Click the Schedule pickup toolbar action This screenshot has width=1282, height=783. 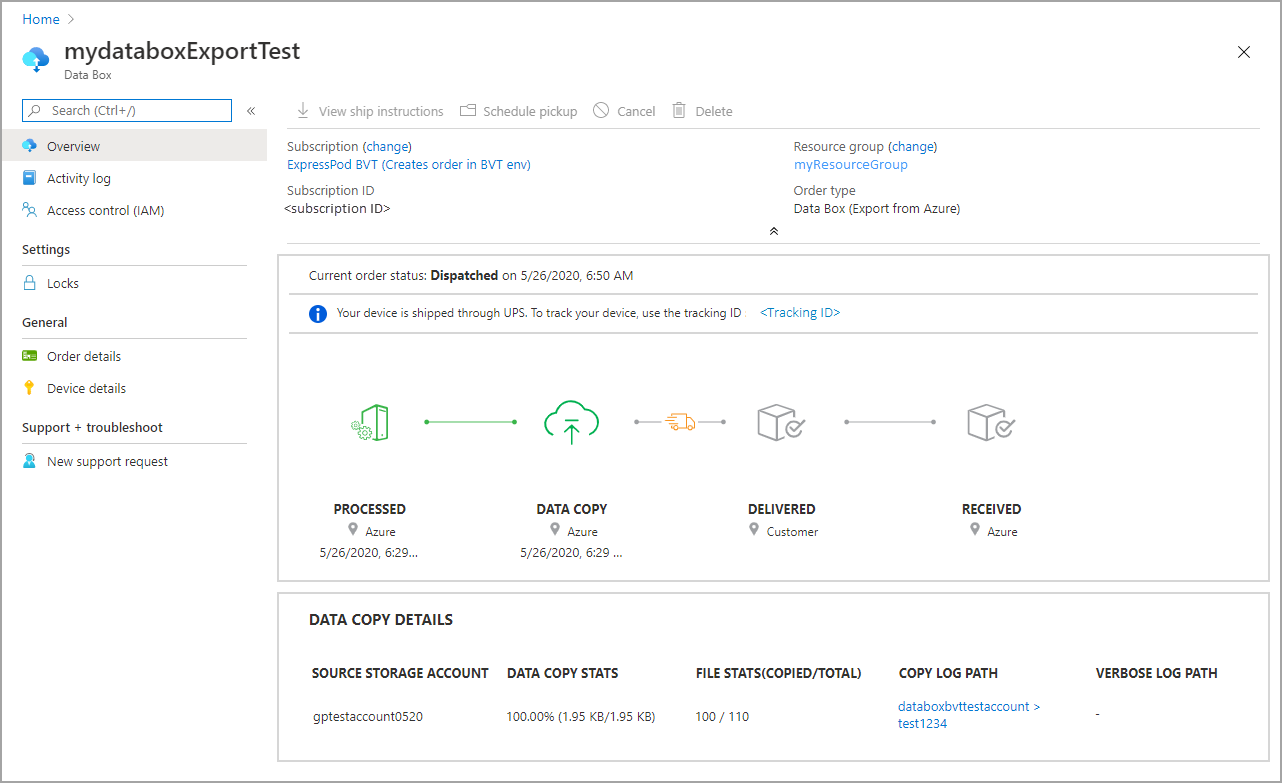pyautogui.click(x=518, y=111)
